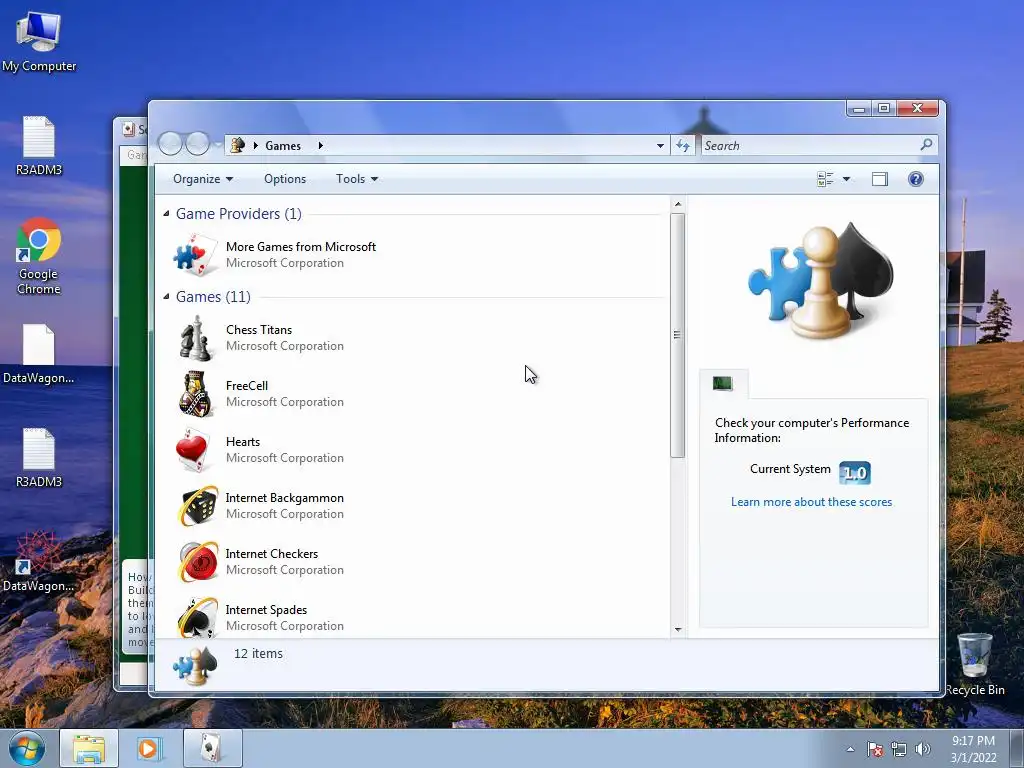Open the Start menu orb
The height and width of the screenshot is (768, 1024).
[27, 748]
